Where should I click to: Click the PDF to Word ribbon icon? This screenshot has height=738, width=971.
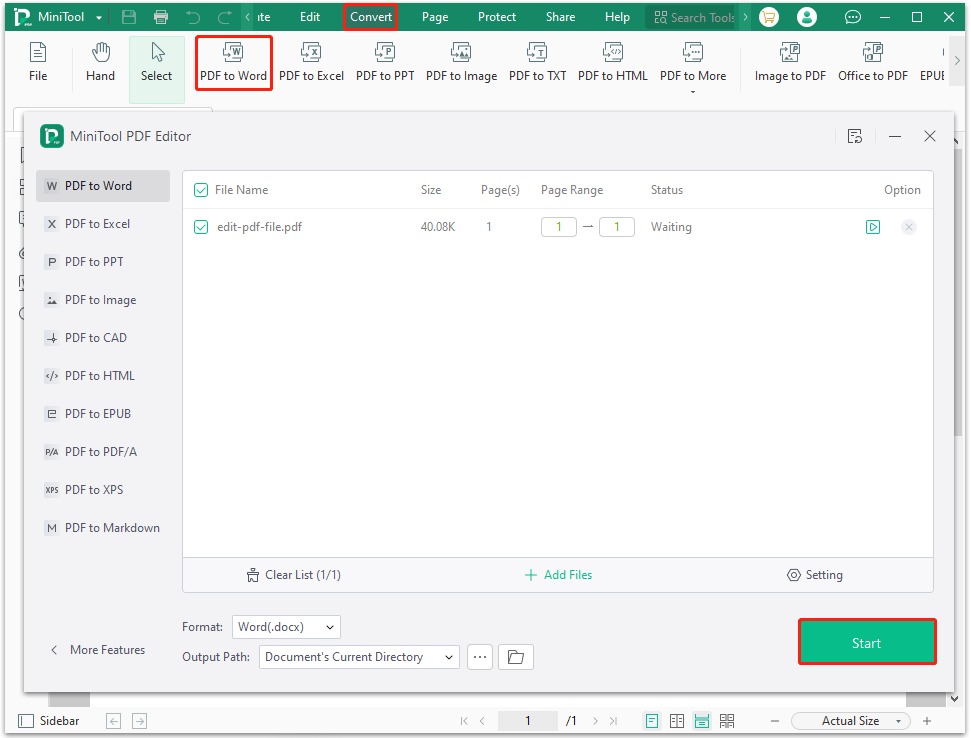(233, 63)
